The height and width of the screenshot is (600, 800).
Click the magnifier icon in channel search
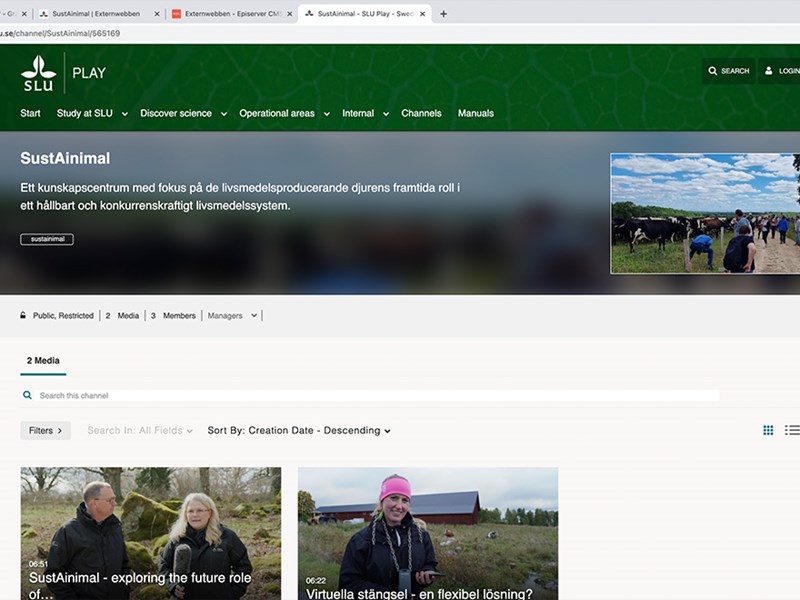tap(28, 395)
